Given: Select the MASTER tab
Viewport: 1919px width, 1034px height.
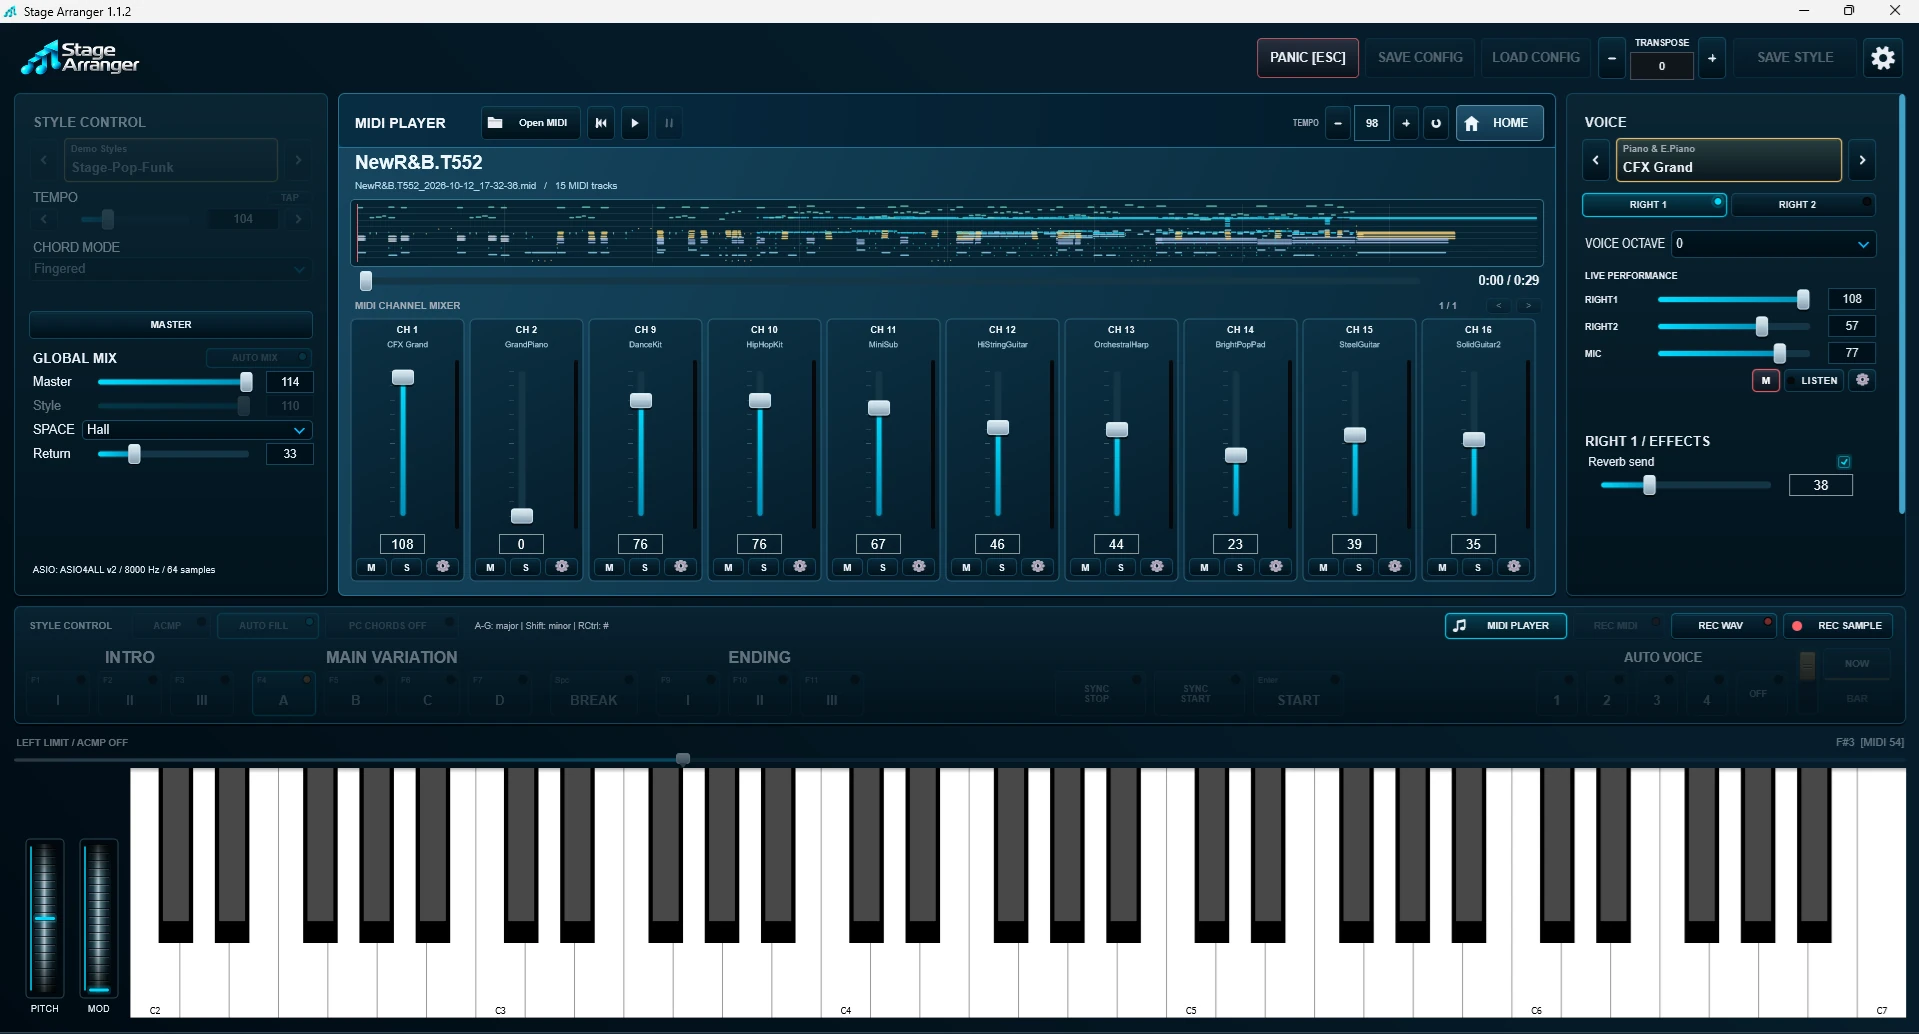Looking at the screenshot, I should click(x=171, y=325).
